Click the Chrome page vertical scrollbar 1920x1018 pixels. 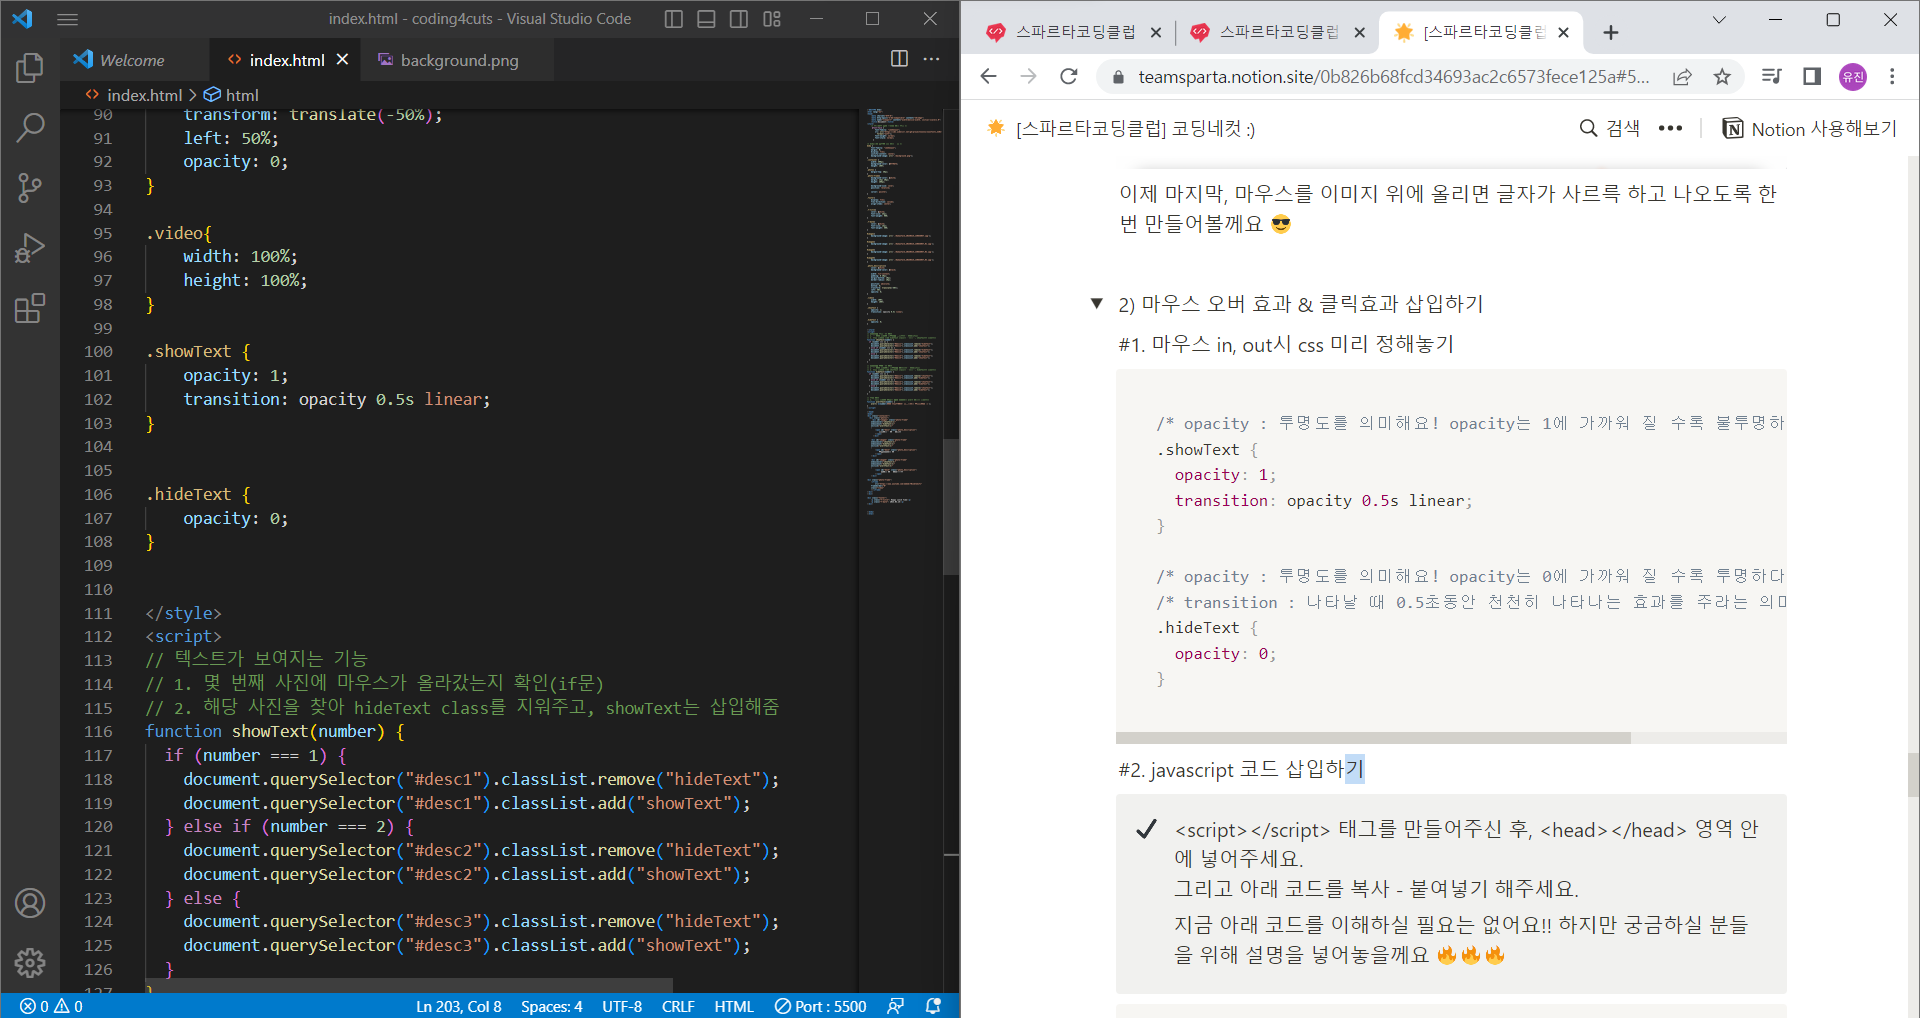1913,773
